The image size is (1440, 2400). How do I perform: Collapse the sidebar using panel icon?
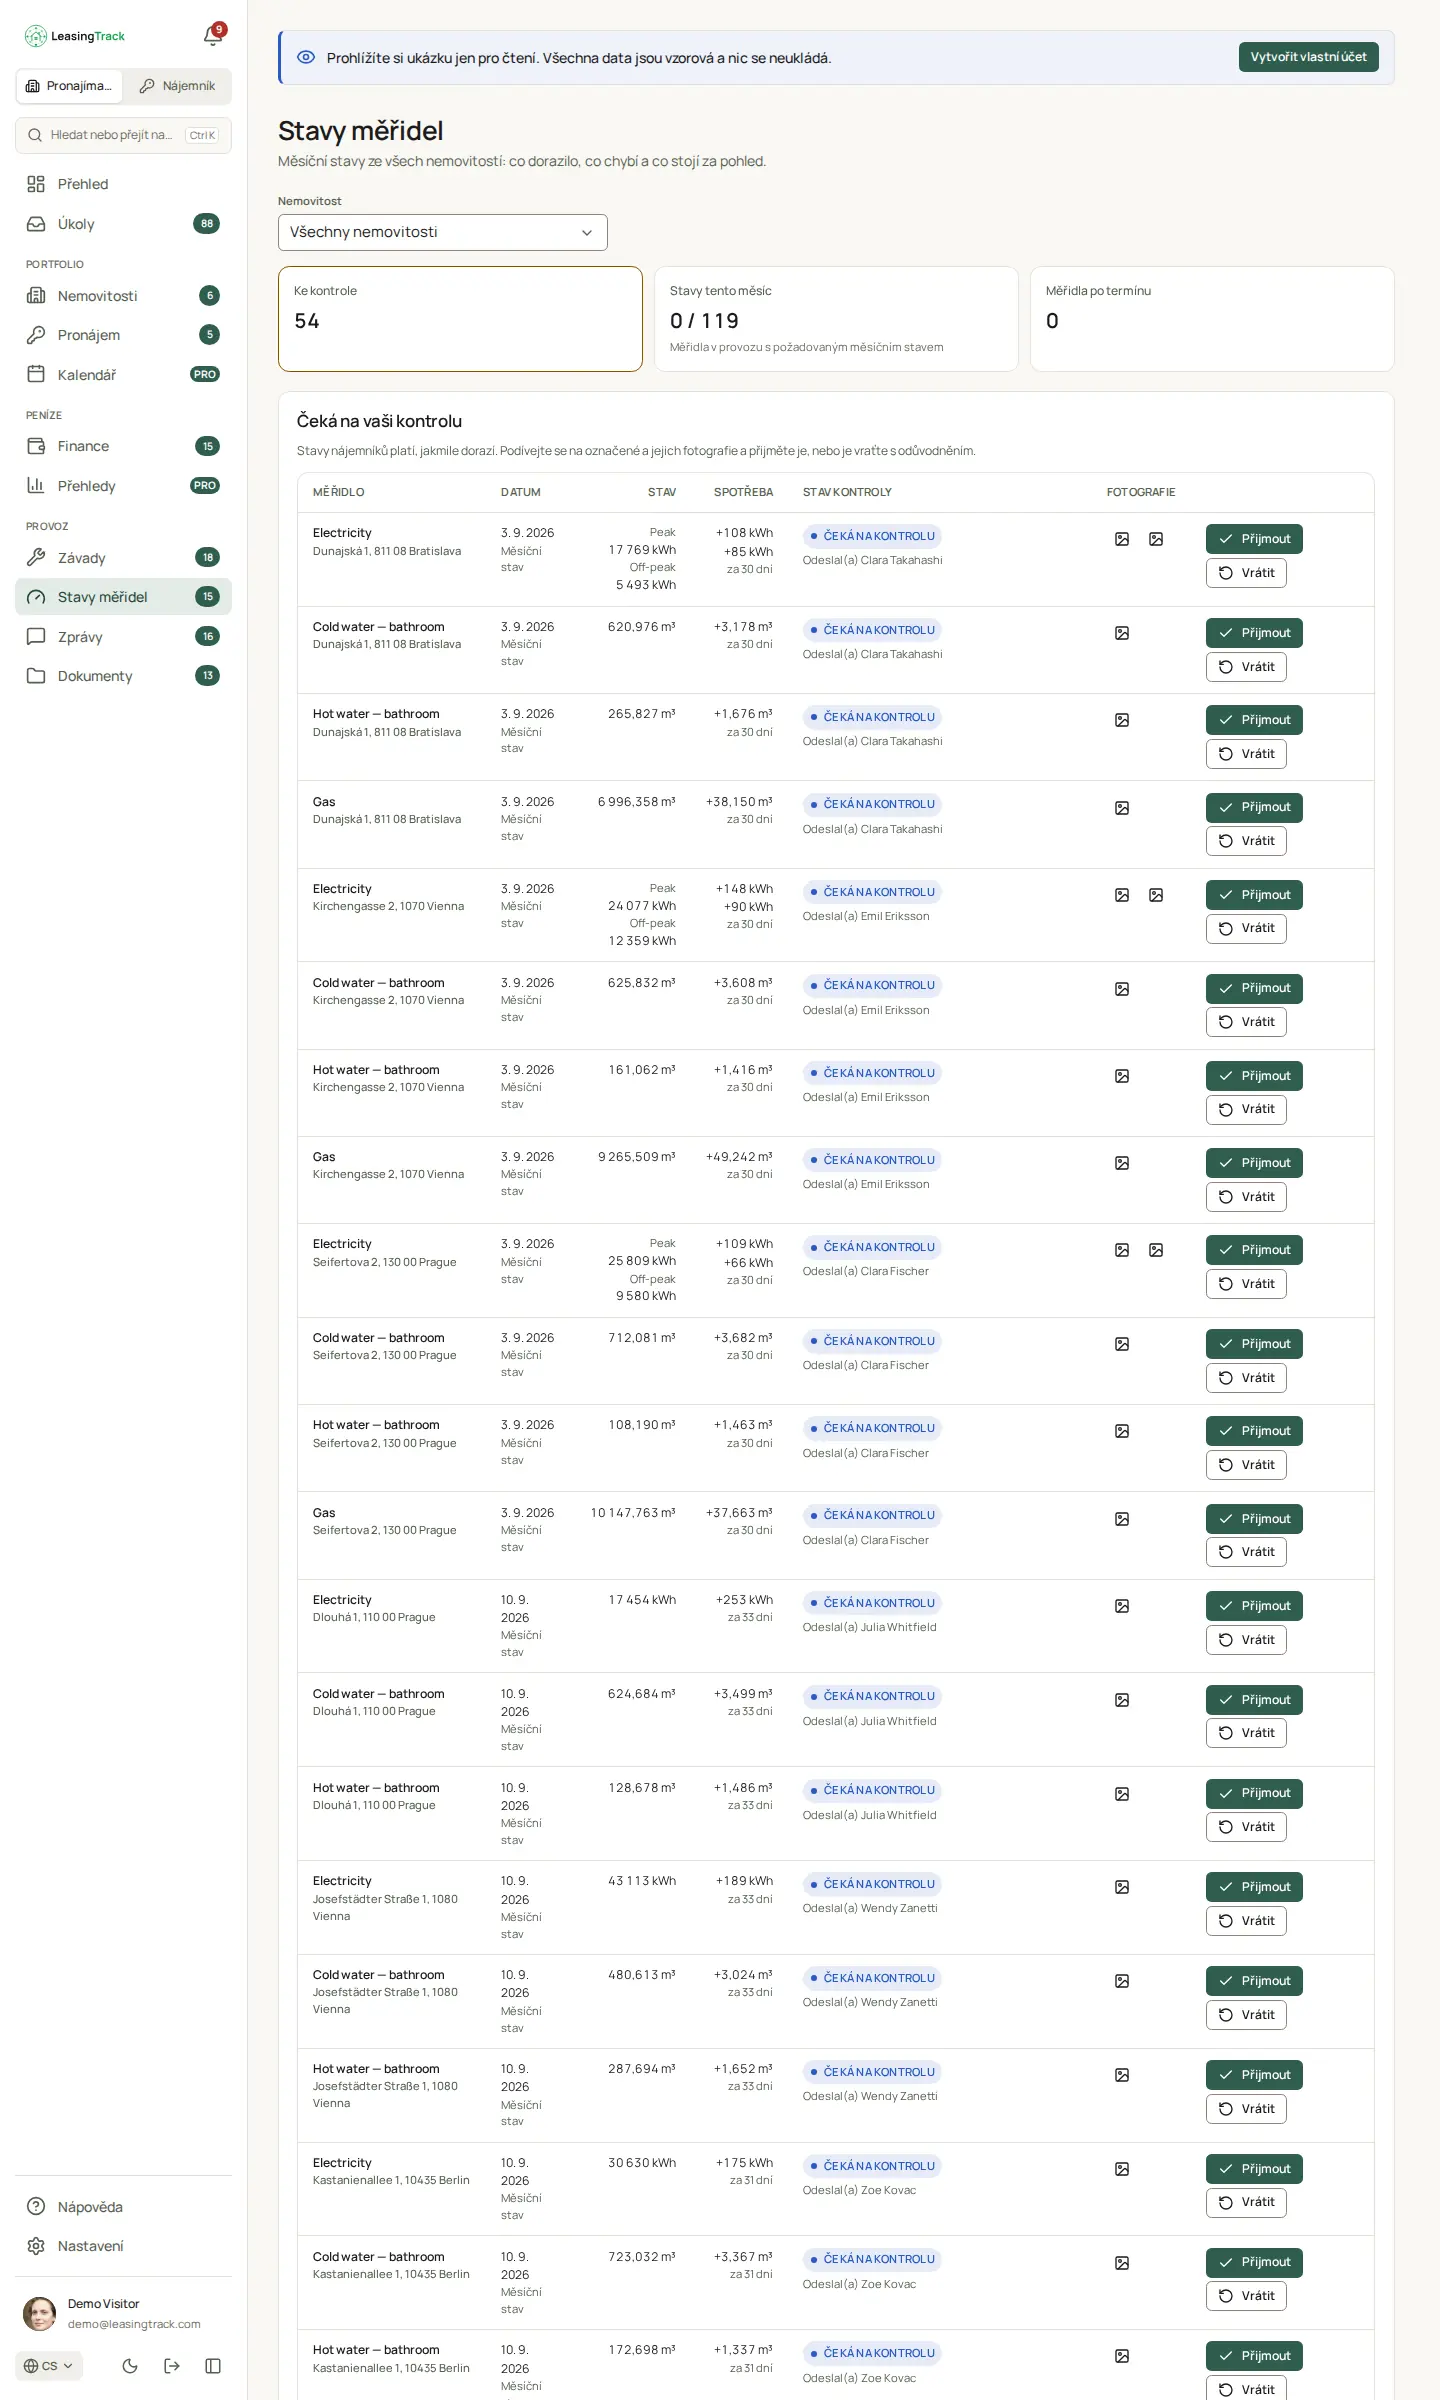pos(213,2366)
